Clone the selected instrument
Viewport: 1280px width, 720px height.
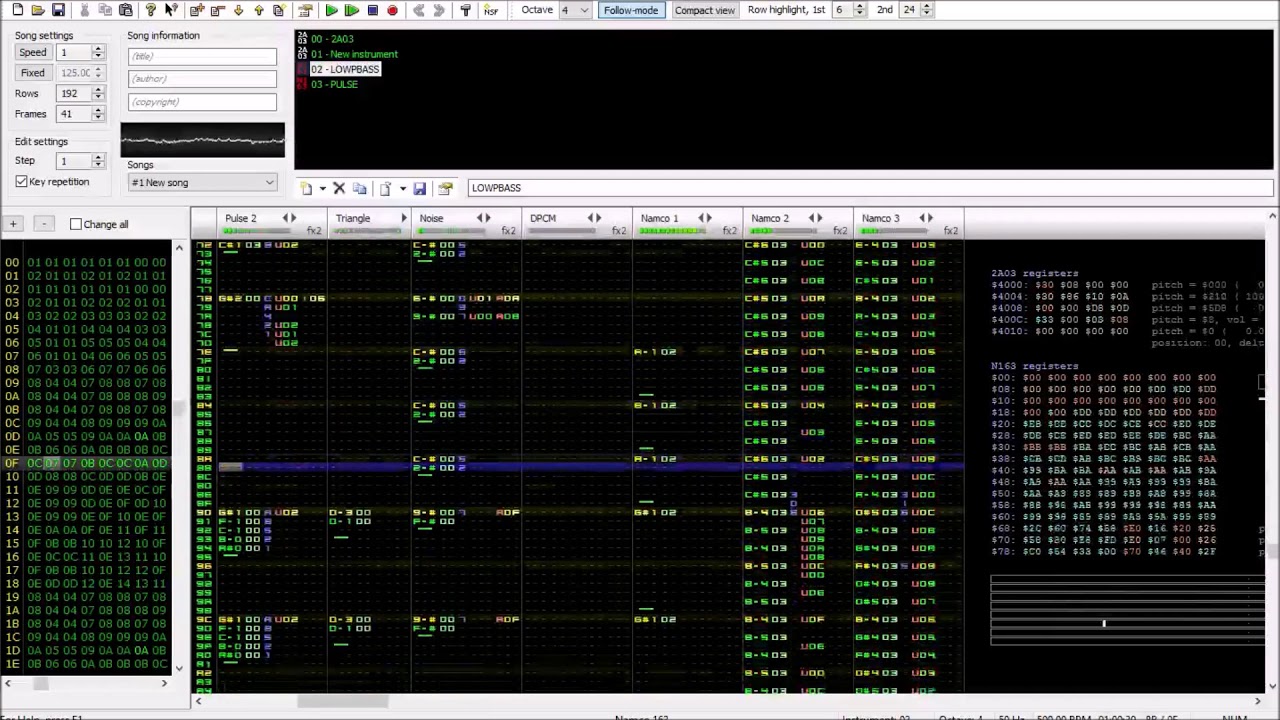359,188
